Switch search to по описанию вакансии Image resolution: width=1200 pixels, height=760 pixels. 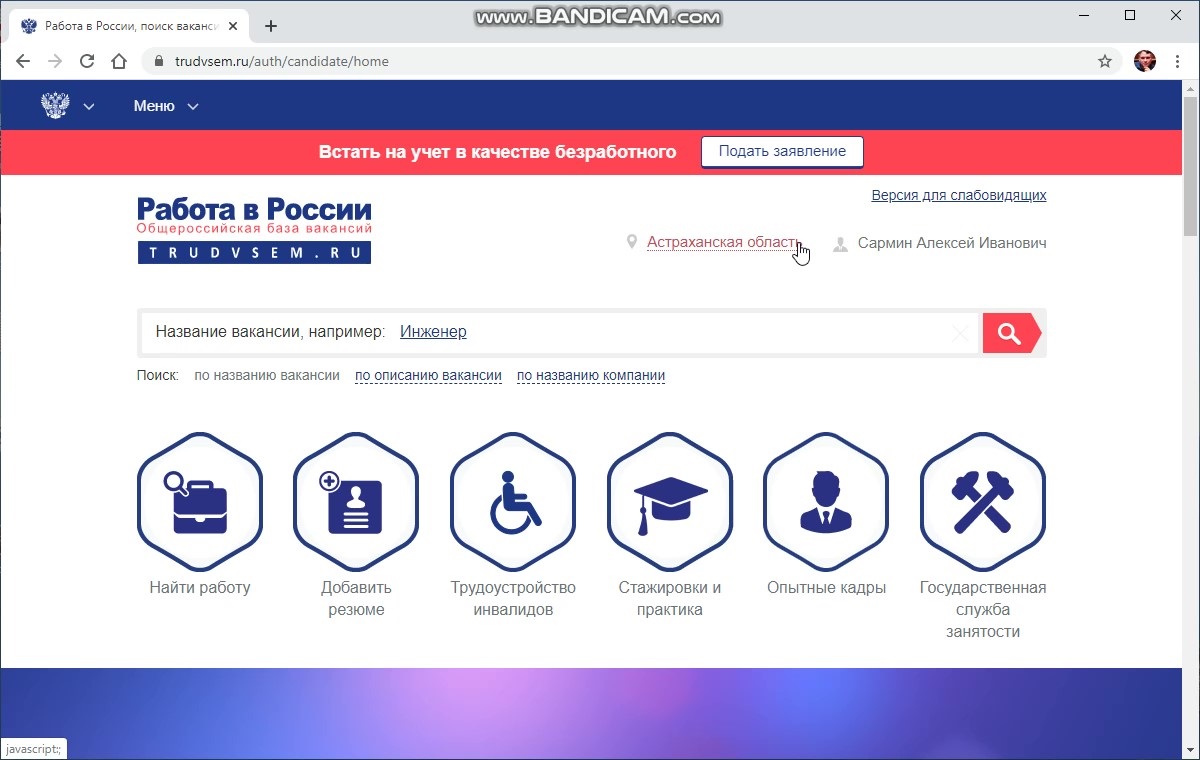[428, 376]
